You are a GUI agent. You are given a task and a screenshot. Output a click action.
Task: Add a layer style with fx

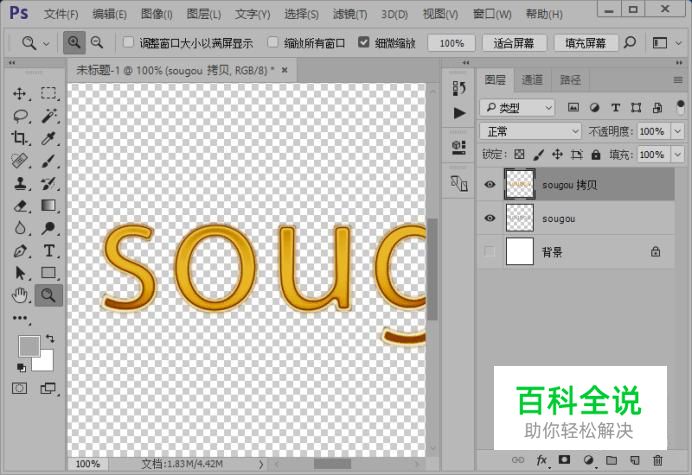click(542, 460)
